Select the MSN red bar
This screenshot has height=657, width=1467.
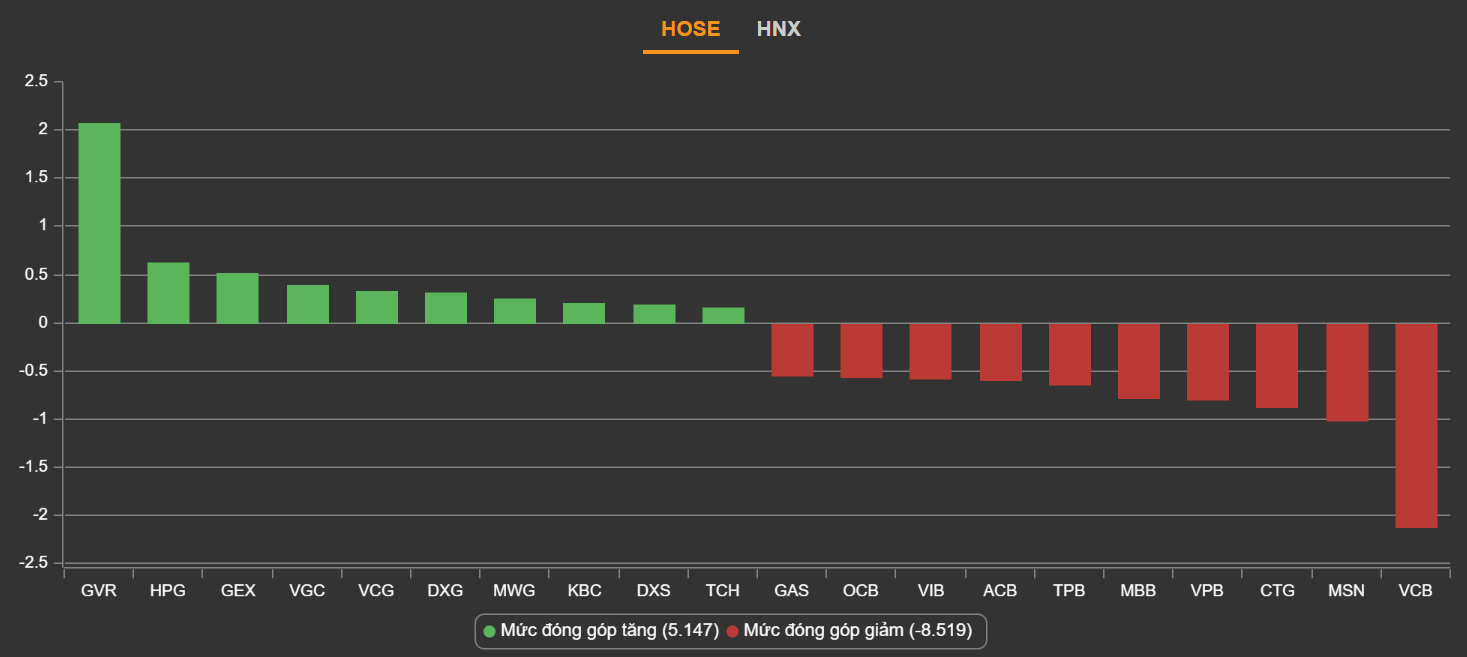point(1347,372)
